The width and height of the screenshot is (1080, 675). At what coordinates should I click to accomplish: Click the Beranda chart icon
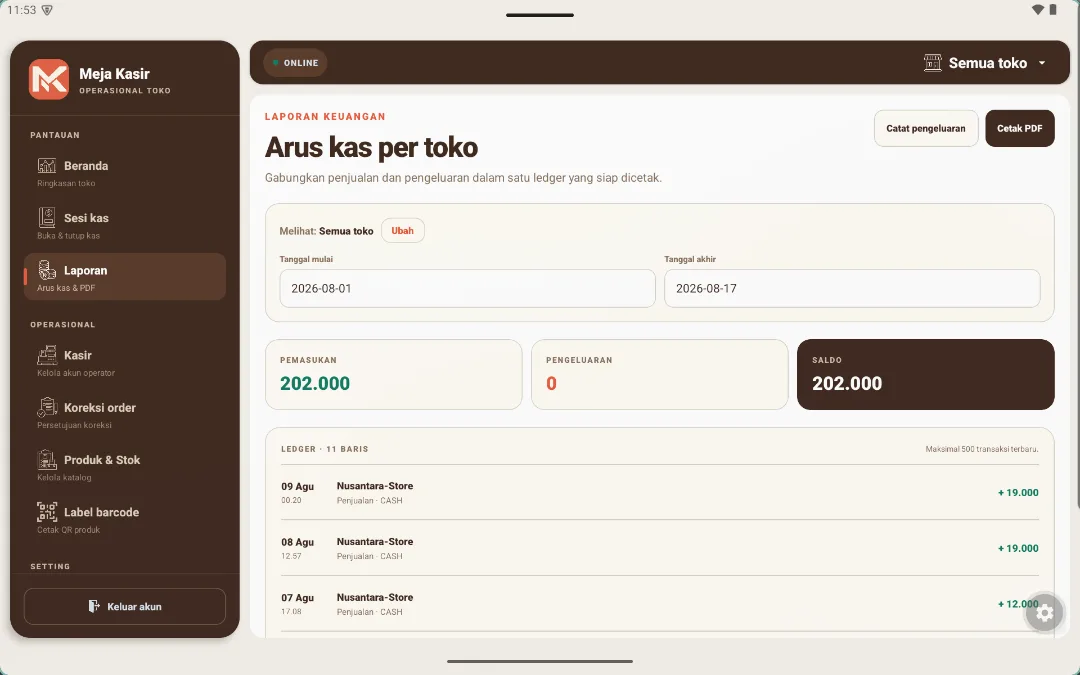(x=47, y=165)
